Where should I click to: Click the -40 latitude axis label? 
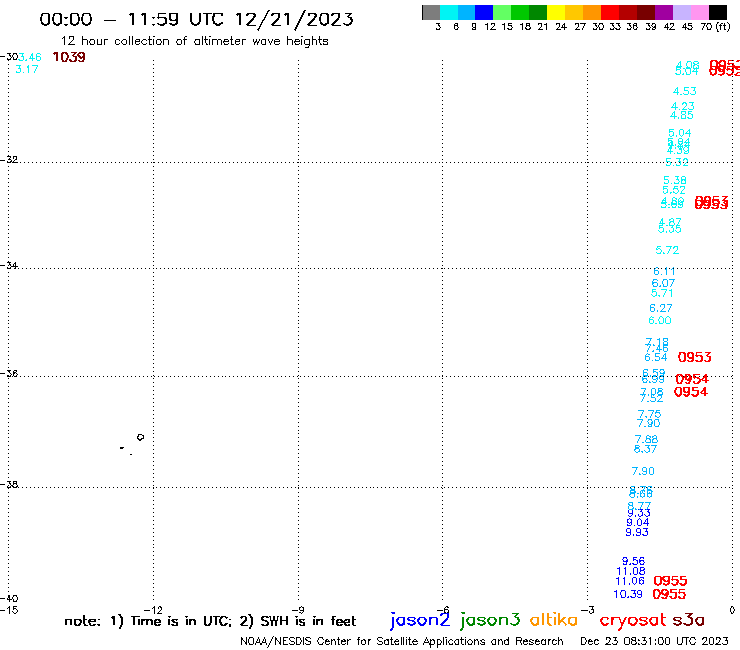9,599
